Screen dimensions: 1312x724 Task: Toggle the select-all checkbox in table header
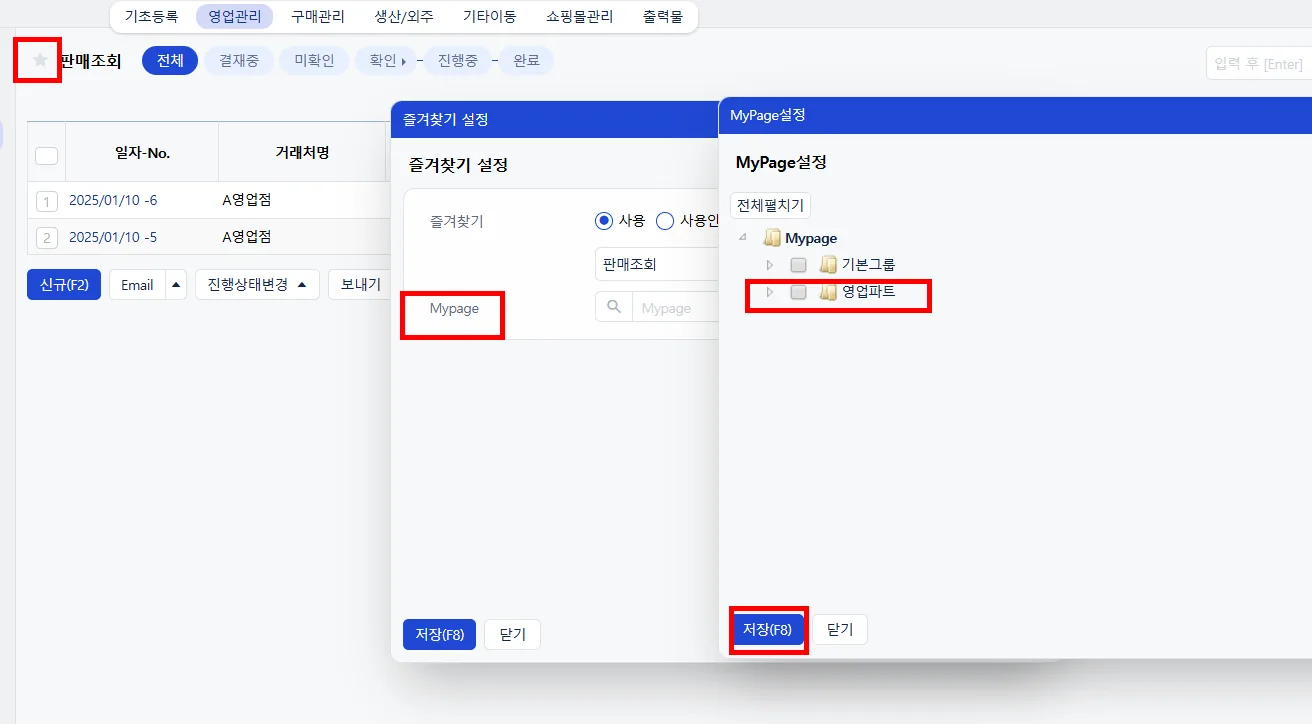coord(46,155)
